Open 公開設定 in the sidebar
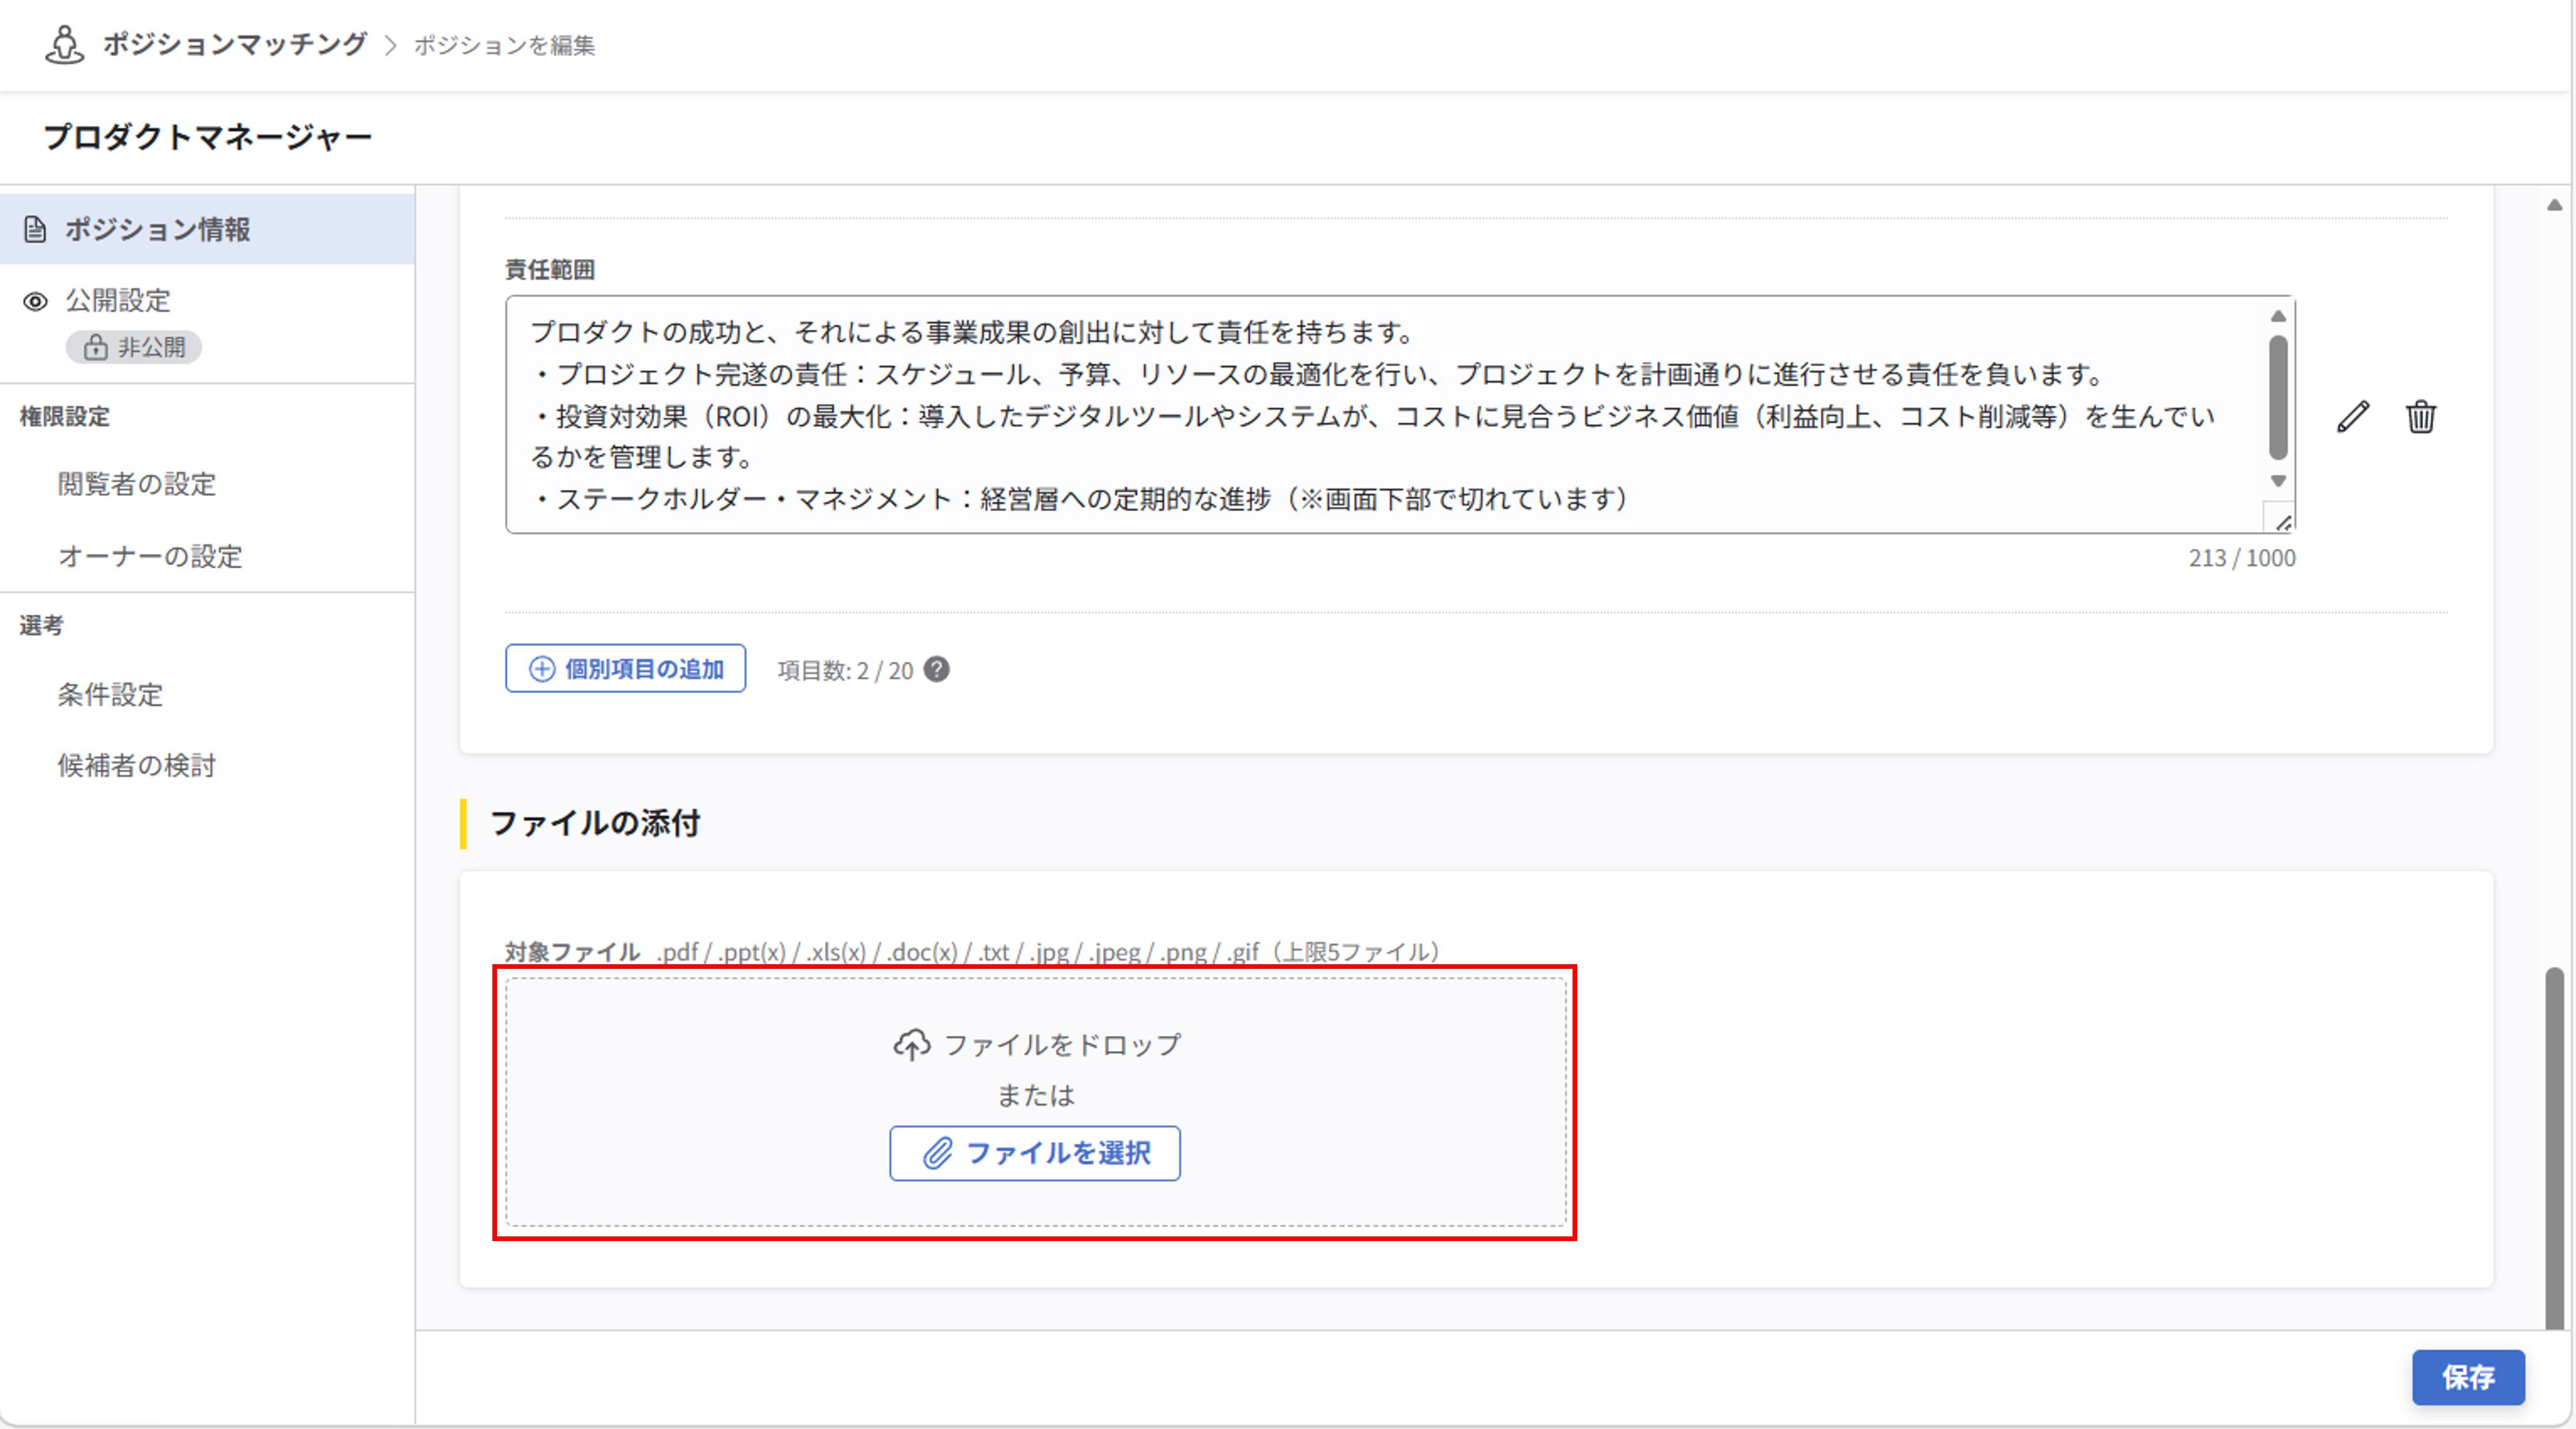Viewport: 2576px width, 1429px height. coord(118,300)
